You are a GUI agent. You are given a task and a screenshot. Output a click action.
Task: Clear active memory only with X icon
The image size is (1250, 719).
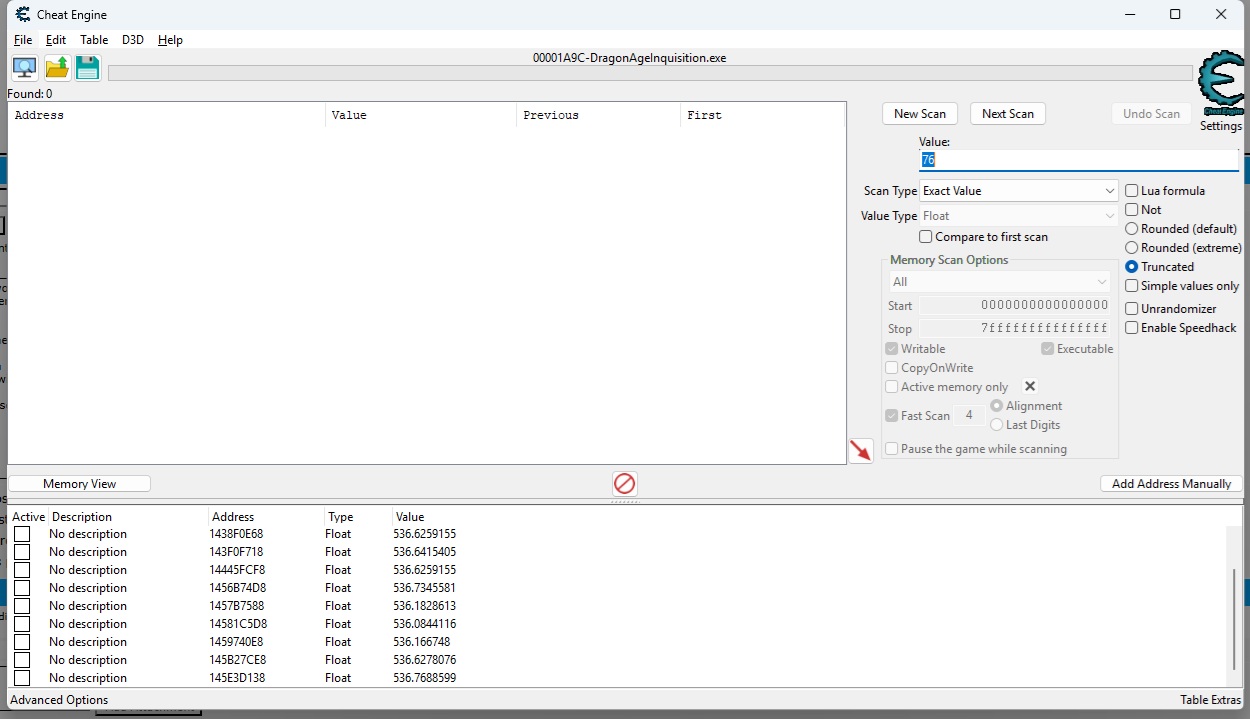pyautogui.click(x=1030, y=387)
